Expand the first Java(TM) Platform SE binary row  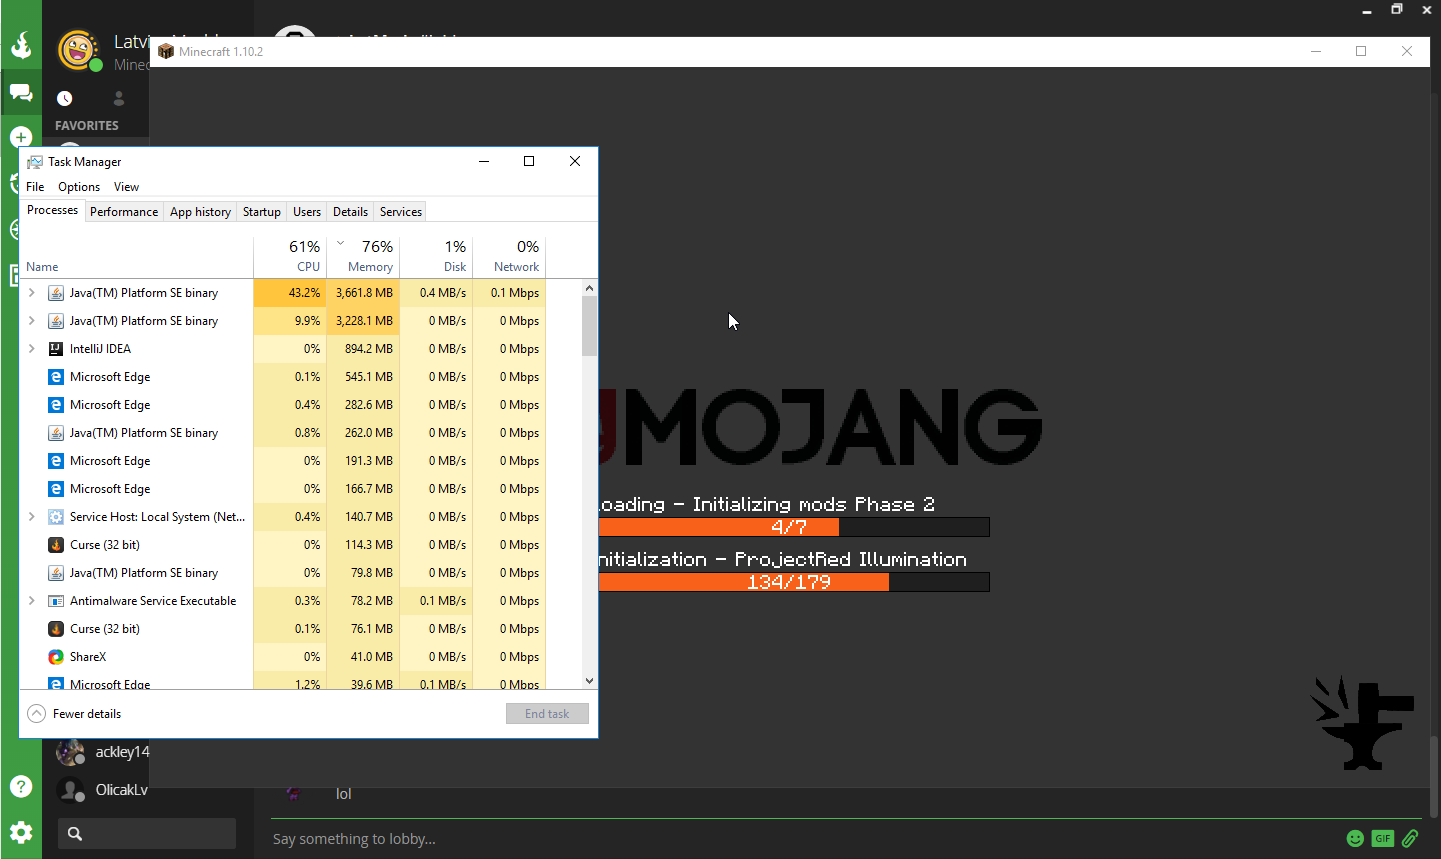click(x=32, y=293)
